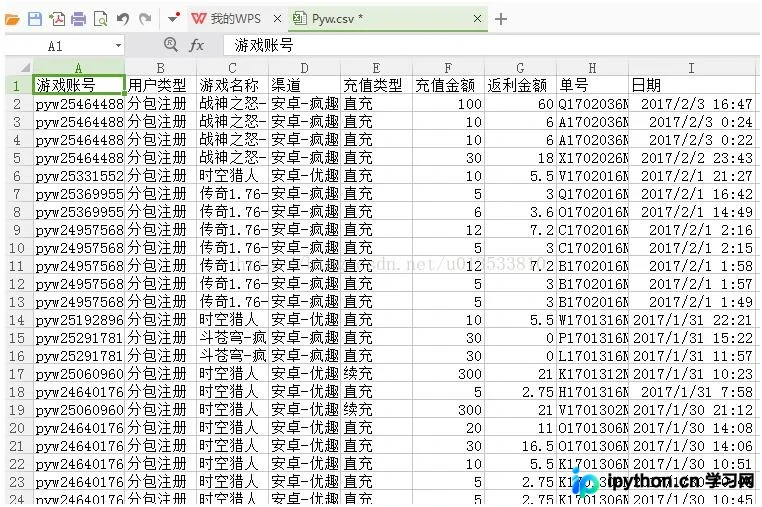Click cell 安卓-优趣 in row 6
The height and width of the screenshot is (507, 762).
[x=305, y=176]
